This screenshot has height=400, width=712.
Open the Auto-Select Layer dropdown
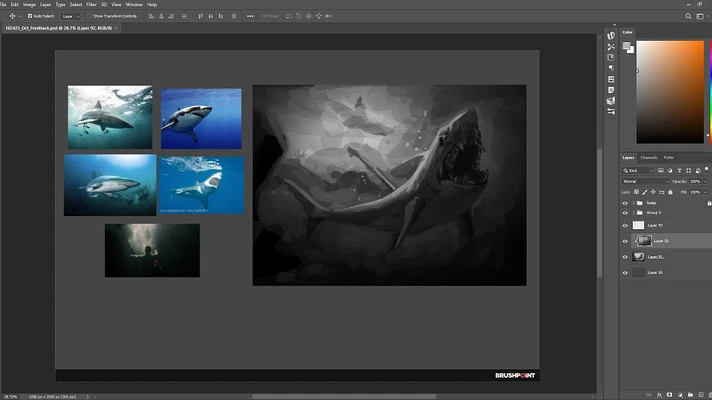pyautogui.click(x=71, y=16)
